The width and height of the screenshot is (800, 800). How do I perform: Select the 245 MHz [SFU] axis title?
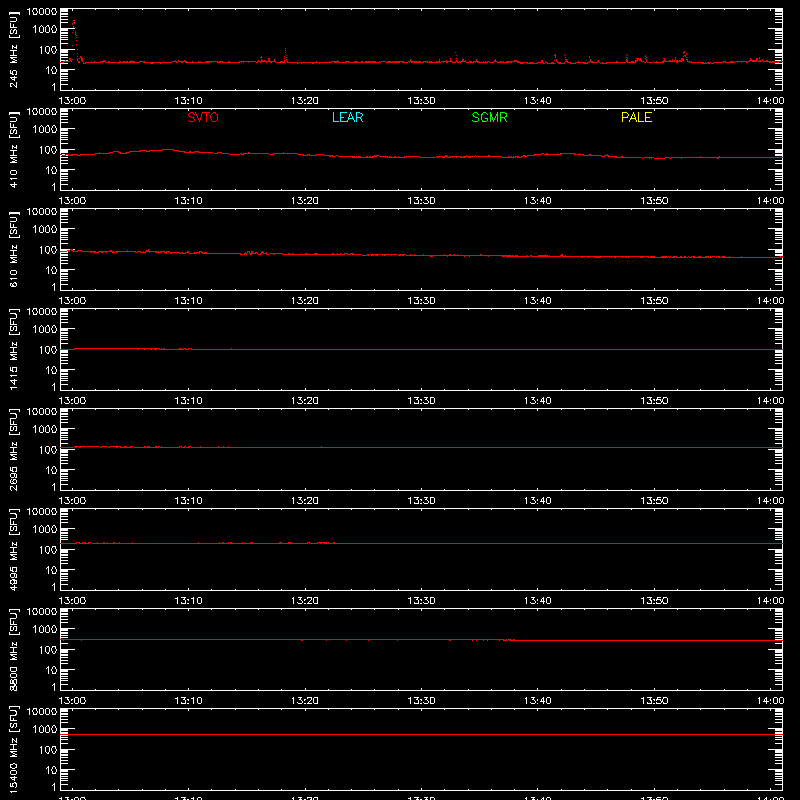(x=13, y=49)
